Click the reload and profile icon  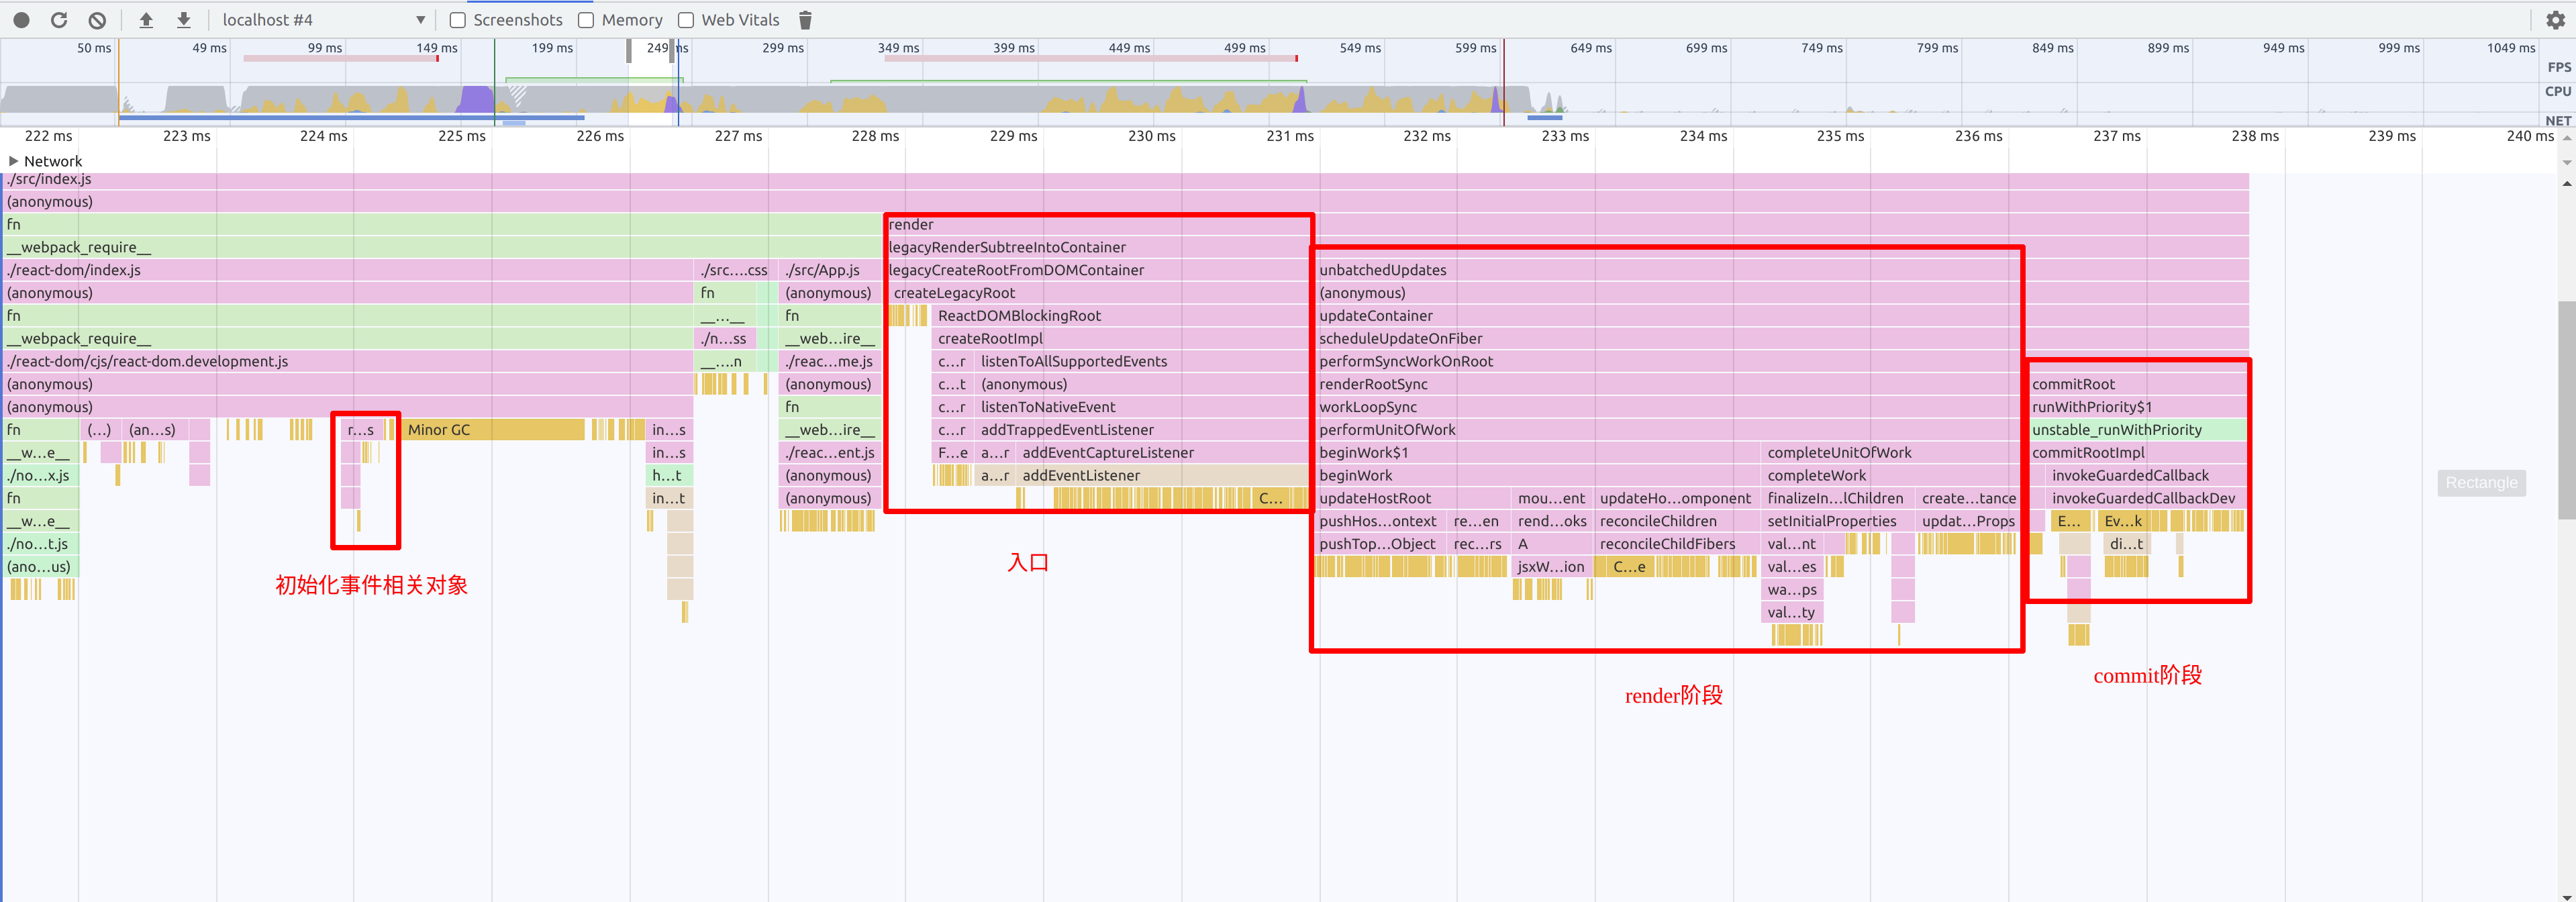pyautogui.click(x=59, y=20)
